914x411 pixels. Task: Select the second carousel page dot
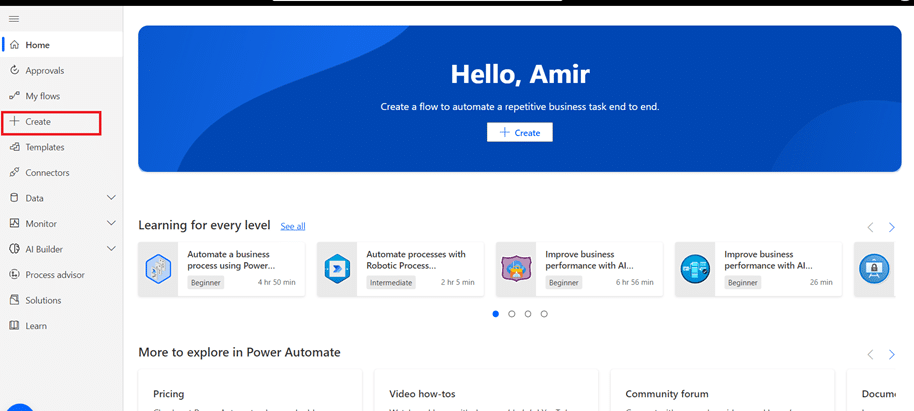512,314
